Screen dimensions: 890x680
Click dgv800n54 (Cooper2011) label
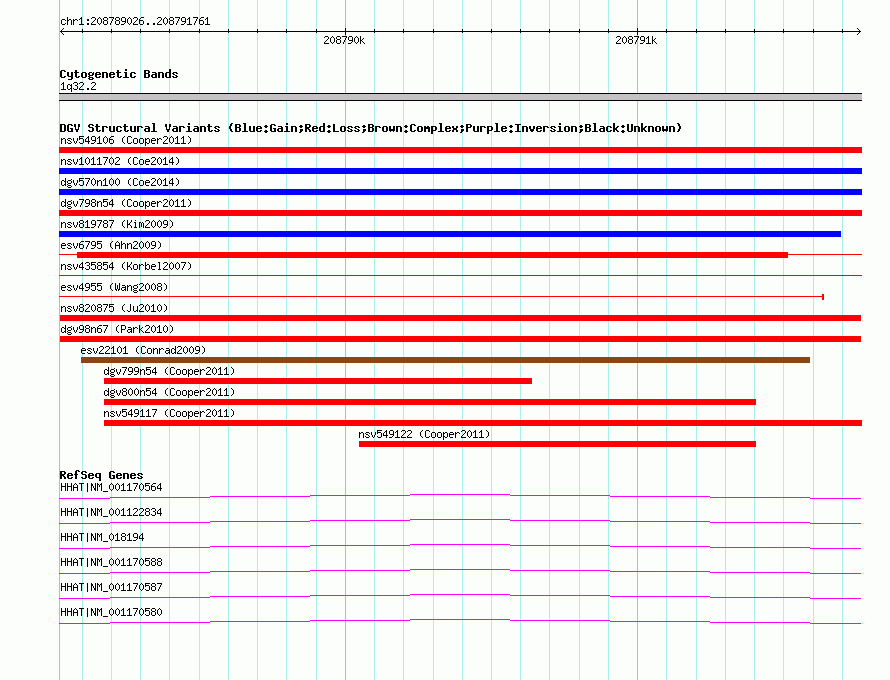coord(169,392)
